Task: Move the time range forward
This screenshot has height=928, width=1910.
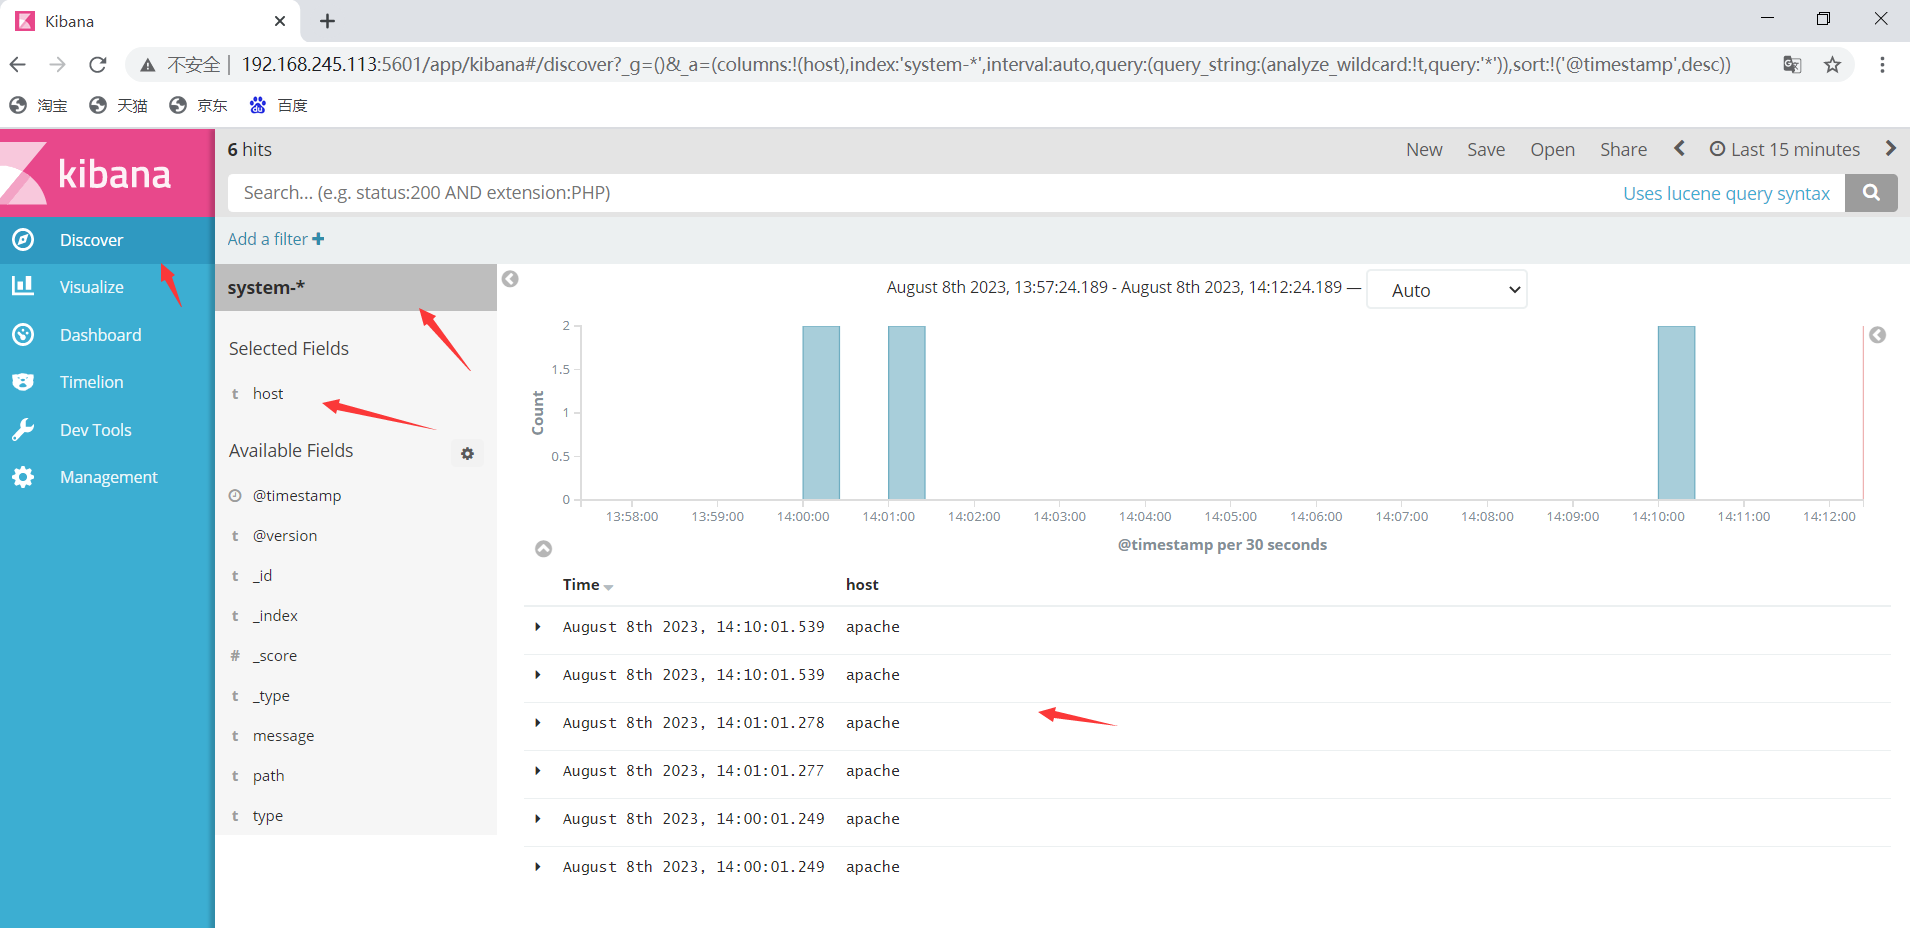Action: pos(1890,149)
